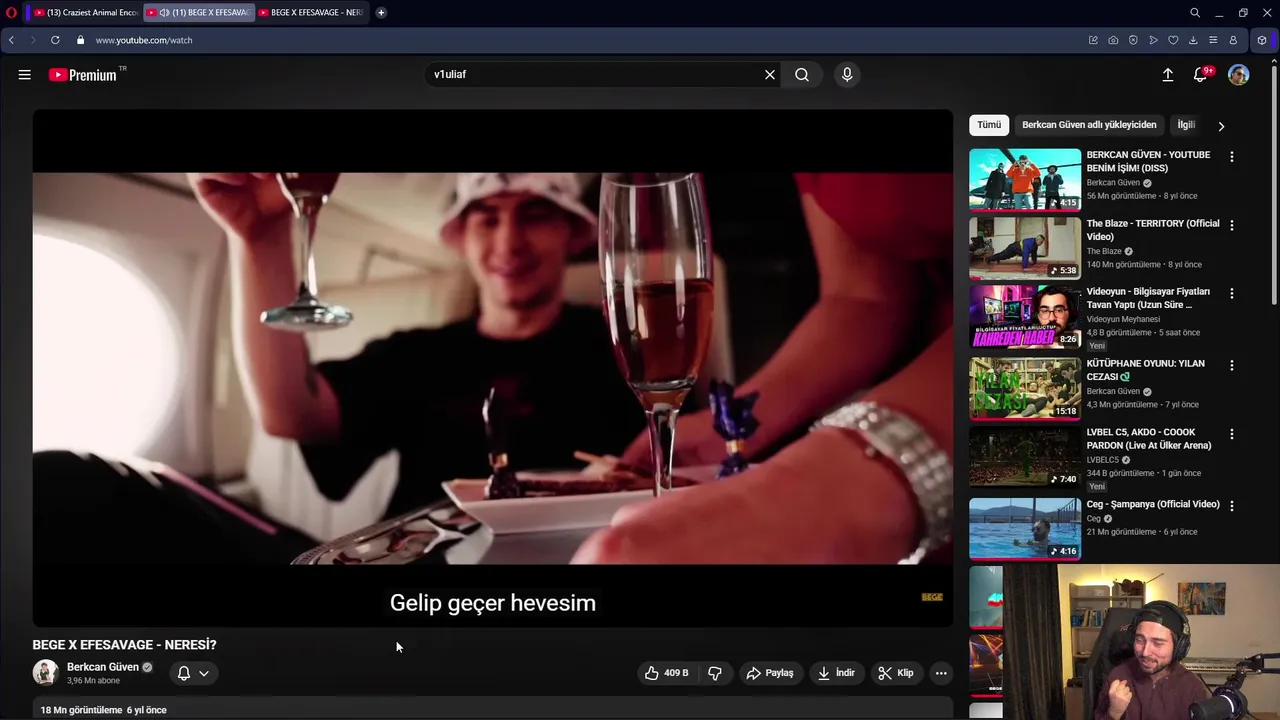Like the video (409 B)
The height and width of the screenshot is (720, 1280).
(667, 673)
